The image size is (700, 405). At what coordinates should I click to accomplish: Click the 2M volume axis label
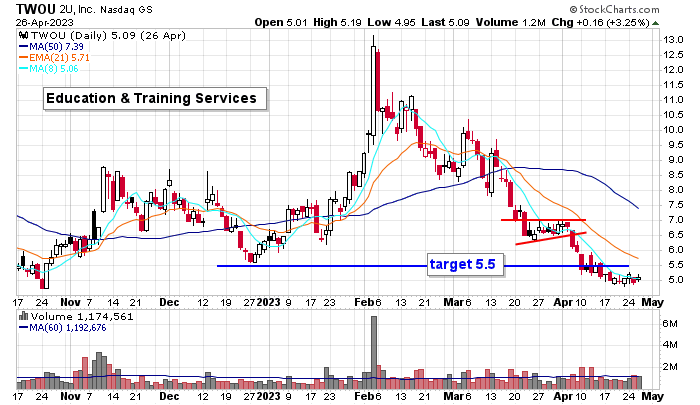tap(670, 367)
